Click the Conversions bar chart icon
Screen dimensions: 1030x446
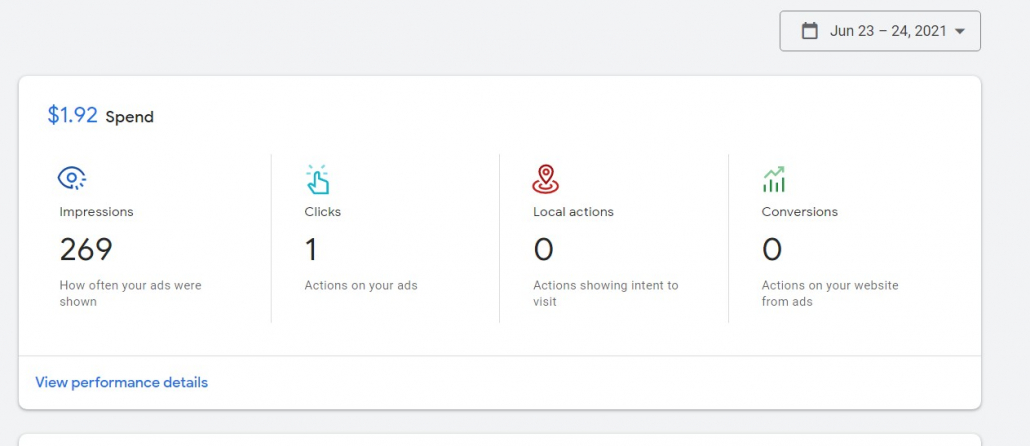[x=774, y=179]
